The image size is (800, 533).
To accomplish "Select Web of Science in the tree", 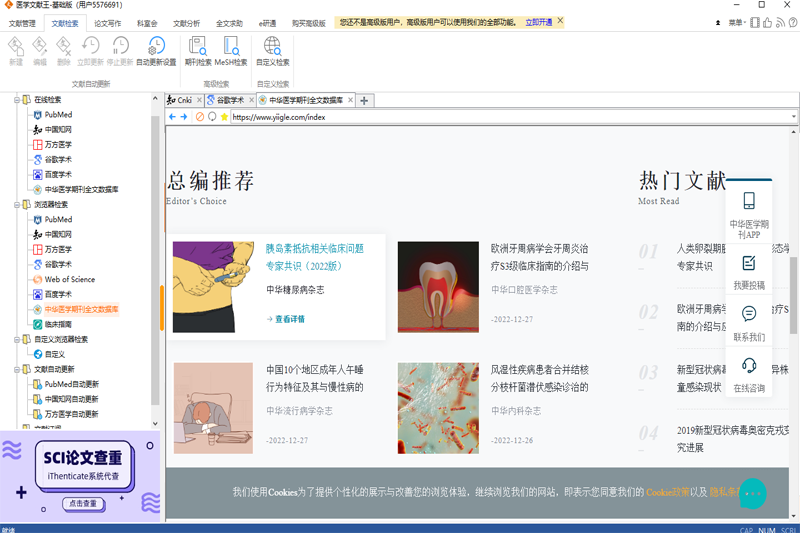I will coord(69,280).
